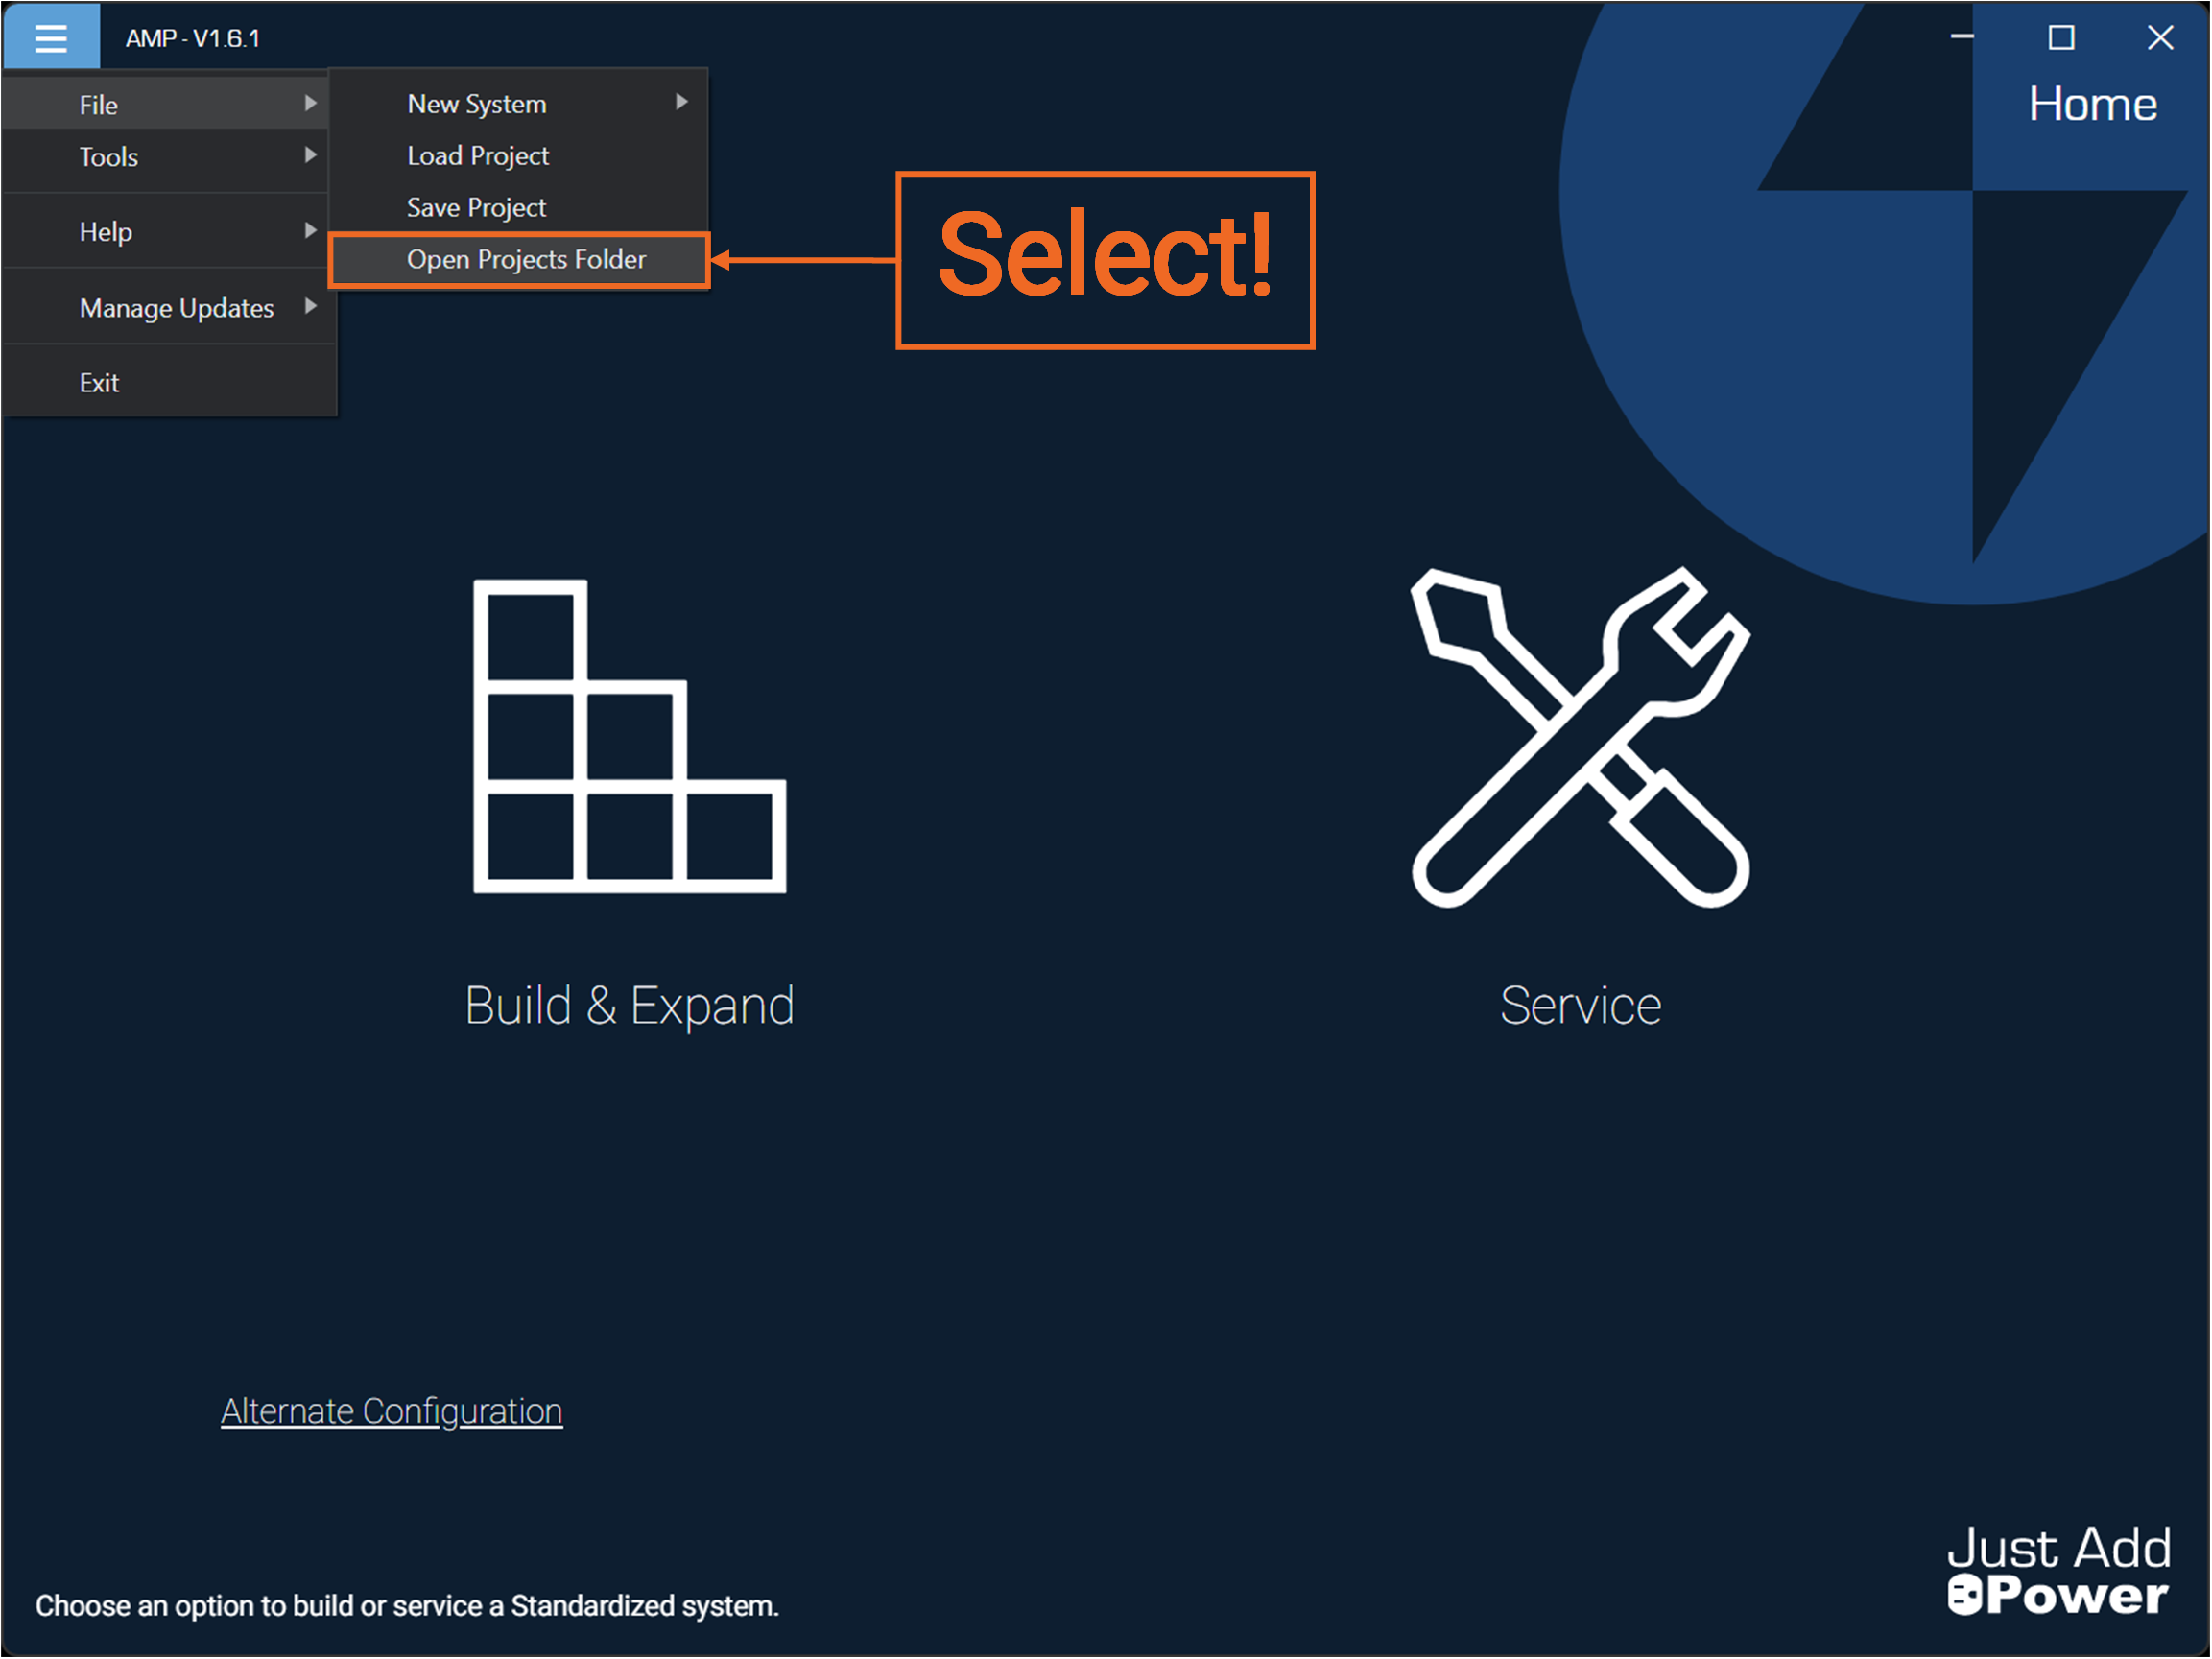
Task: Minimize the AMP window
Action: point(1962,38)
